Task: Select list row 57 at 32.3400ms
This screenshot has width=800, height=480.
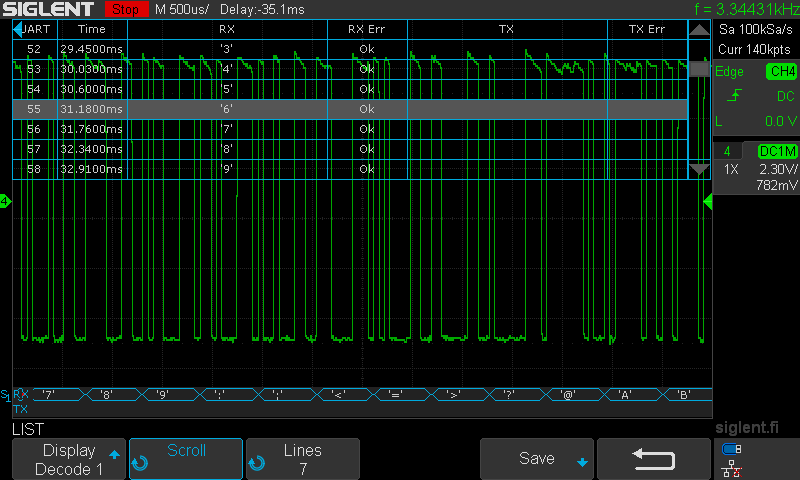Action: [x=350, y=149]
